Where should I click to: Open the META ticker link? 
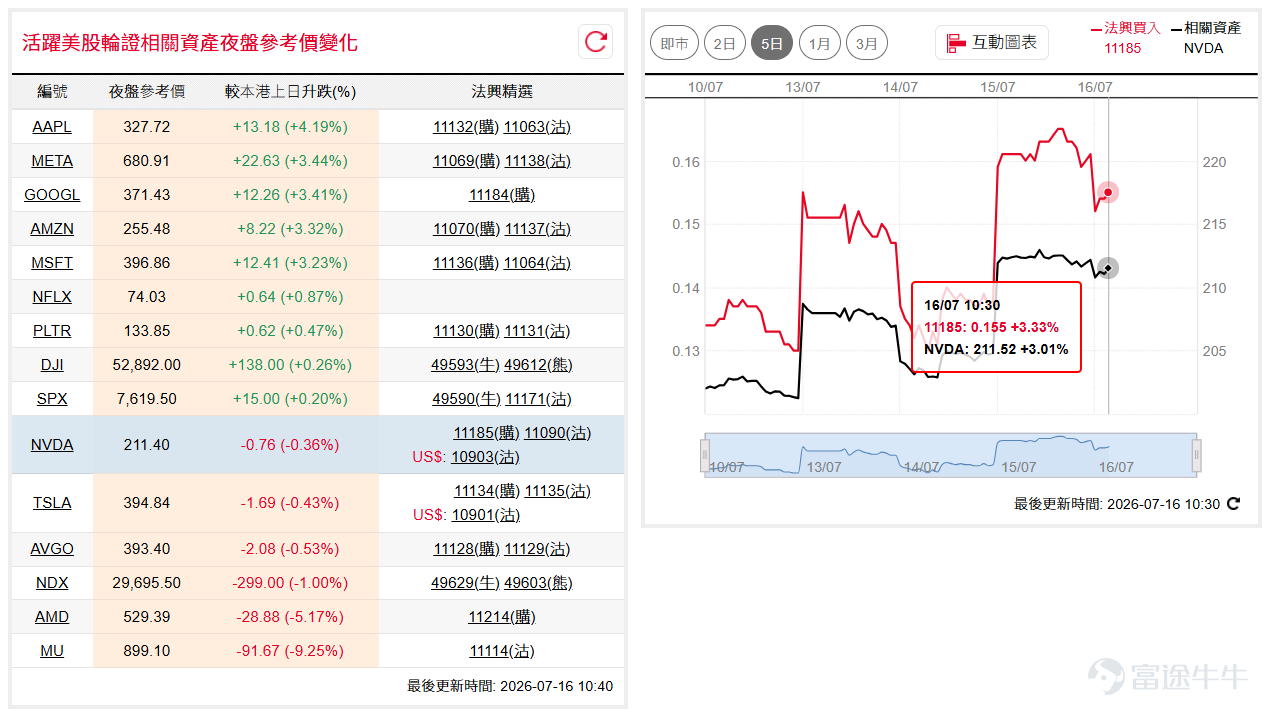(52, 161)
